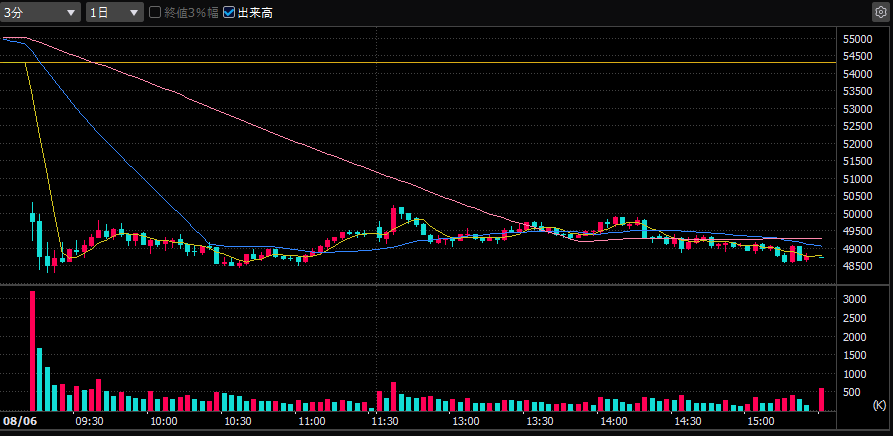The width and height of the screenshot is (893, 436).
Task: Click the 13:30 time axis label
Action: pyautogui.click(x=539, y=422)
